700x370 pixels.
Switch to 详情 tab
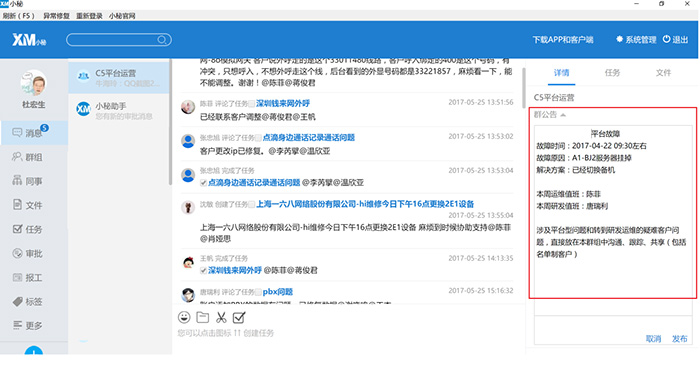click(x=561, y=73)
